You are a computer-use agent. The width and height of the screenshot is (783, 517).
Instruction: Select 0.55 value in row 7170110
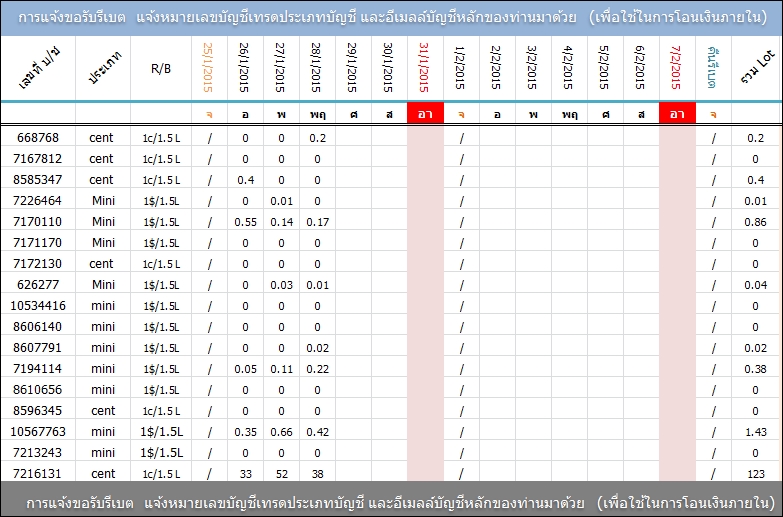(x=245, y=222)
